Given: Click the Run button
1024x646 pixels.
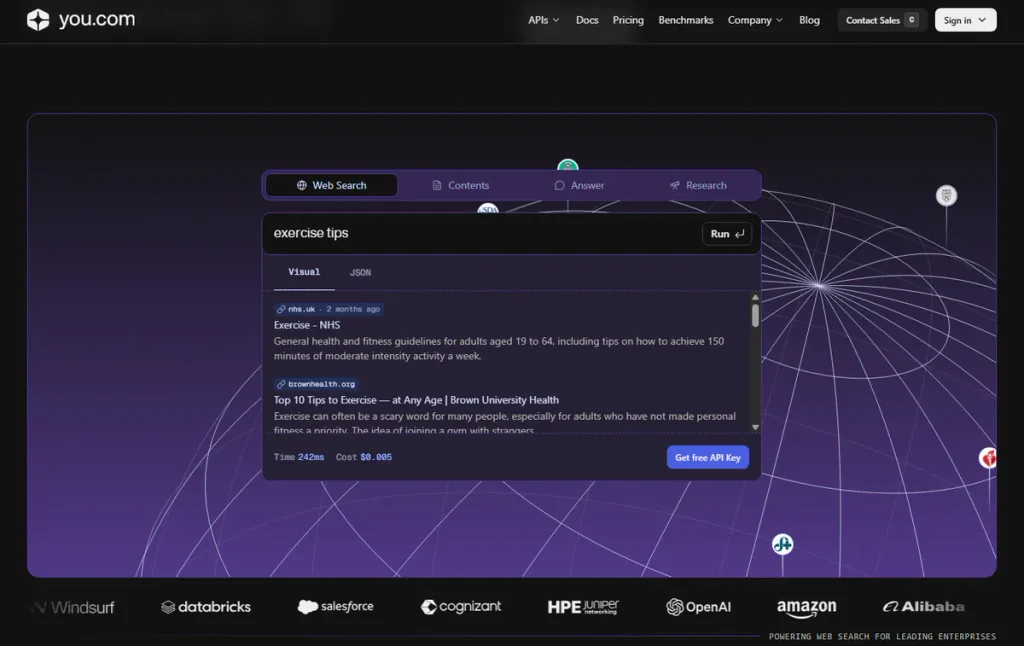Looking at the screenshot, I should (x=727, y=234).
